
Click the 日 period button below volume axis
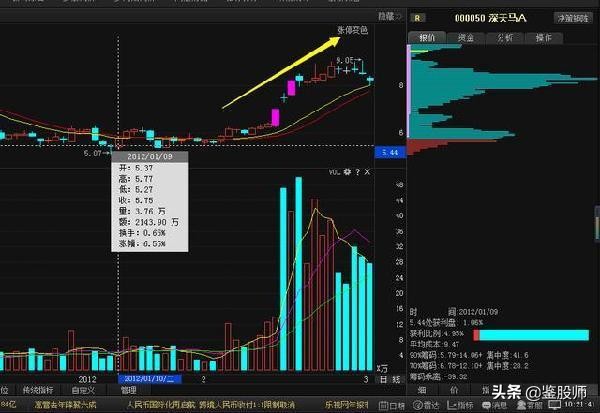point(383,379)
